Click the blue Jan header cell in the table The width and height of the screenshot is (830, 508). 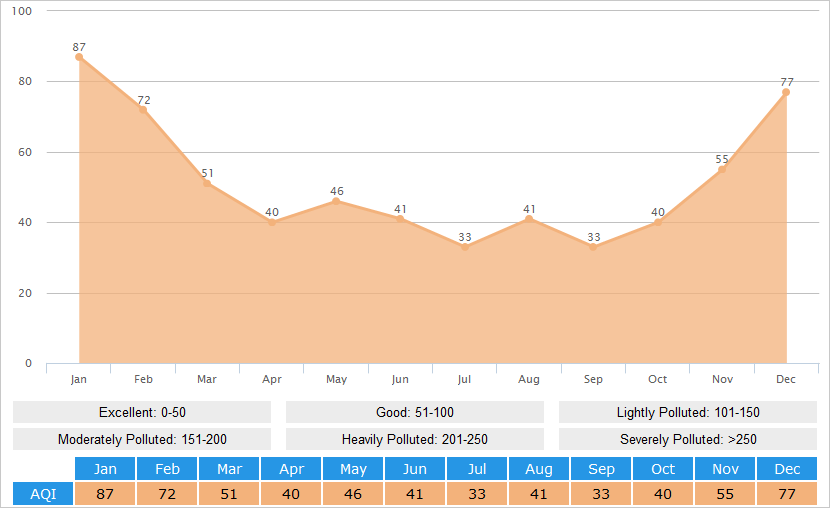pos(105,469)
